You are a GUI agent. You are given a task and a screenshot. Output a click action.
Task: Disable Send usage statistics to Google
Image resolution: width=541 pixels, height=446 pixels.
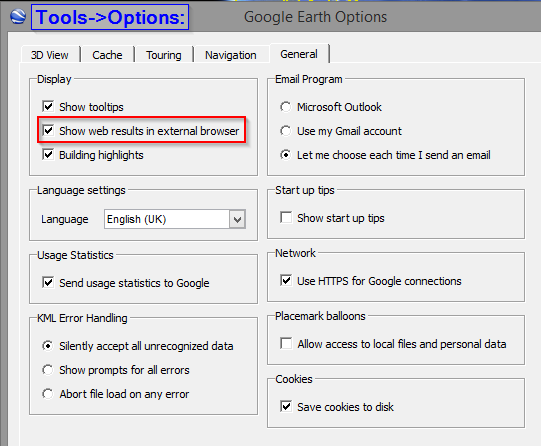click(x=48, y=283)
